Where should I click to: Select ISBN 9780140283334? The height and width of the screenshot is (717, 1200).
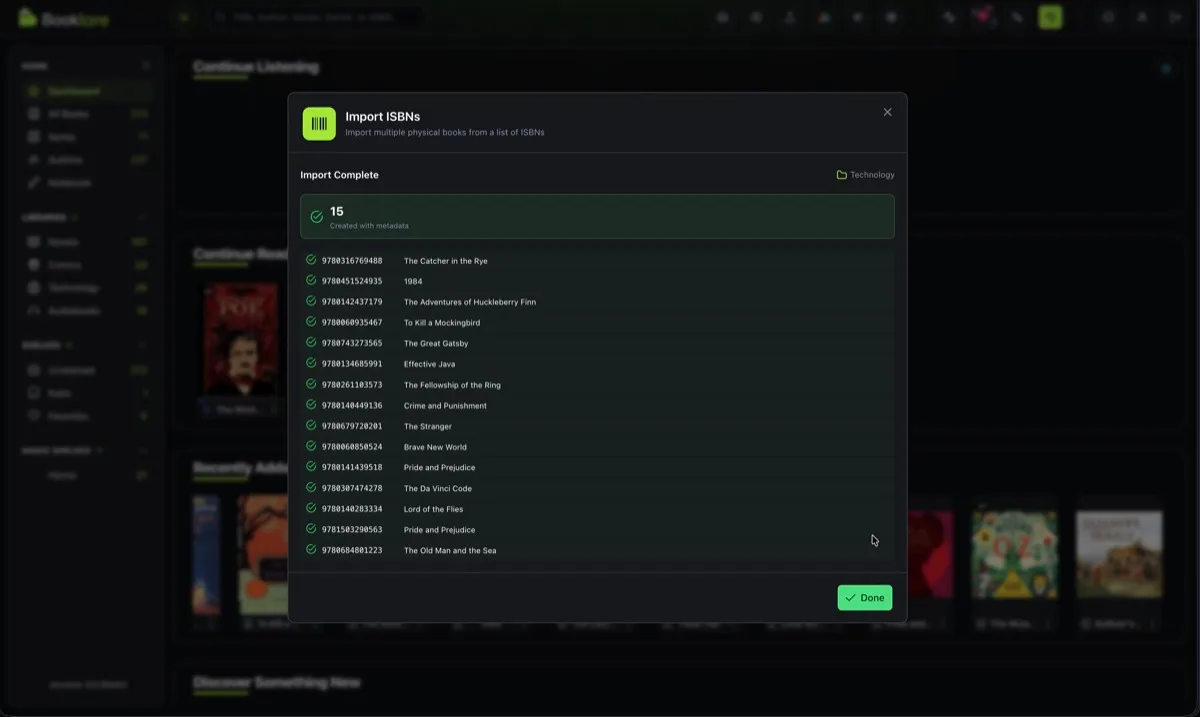point(352,509)
